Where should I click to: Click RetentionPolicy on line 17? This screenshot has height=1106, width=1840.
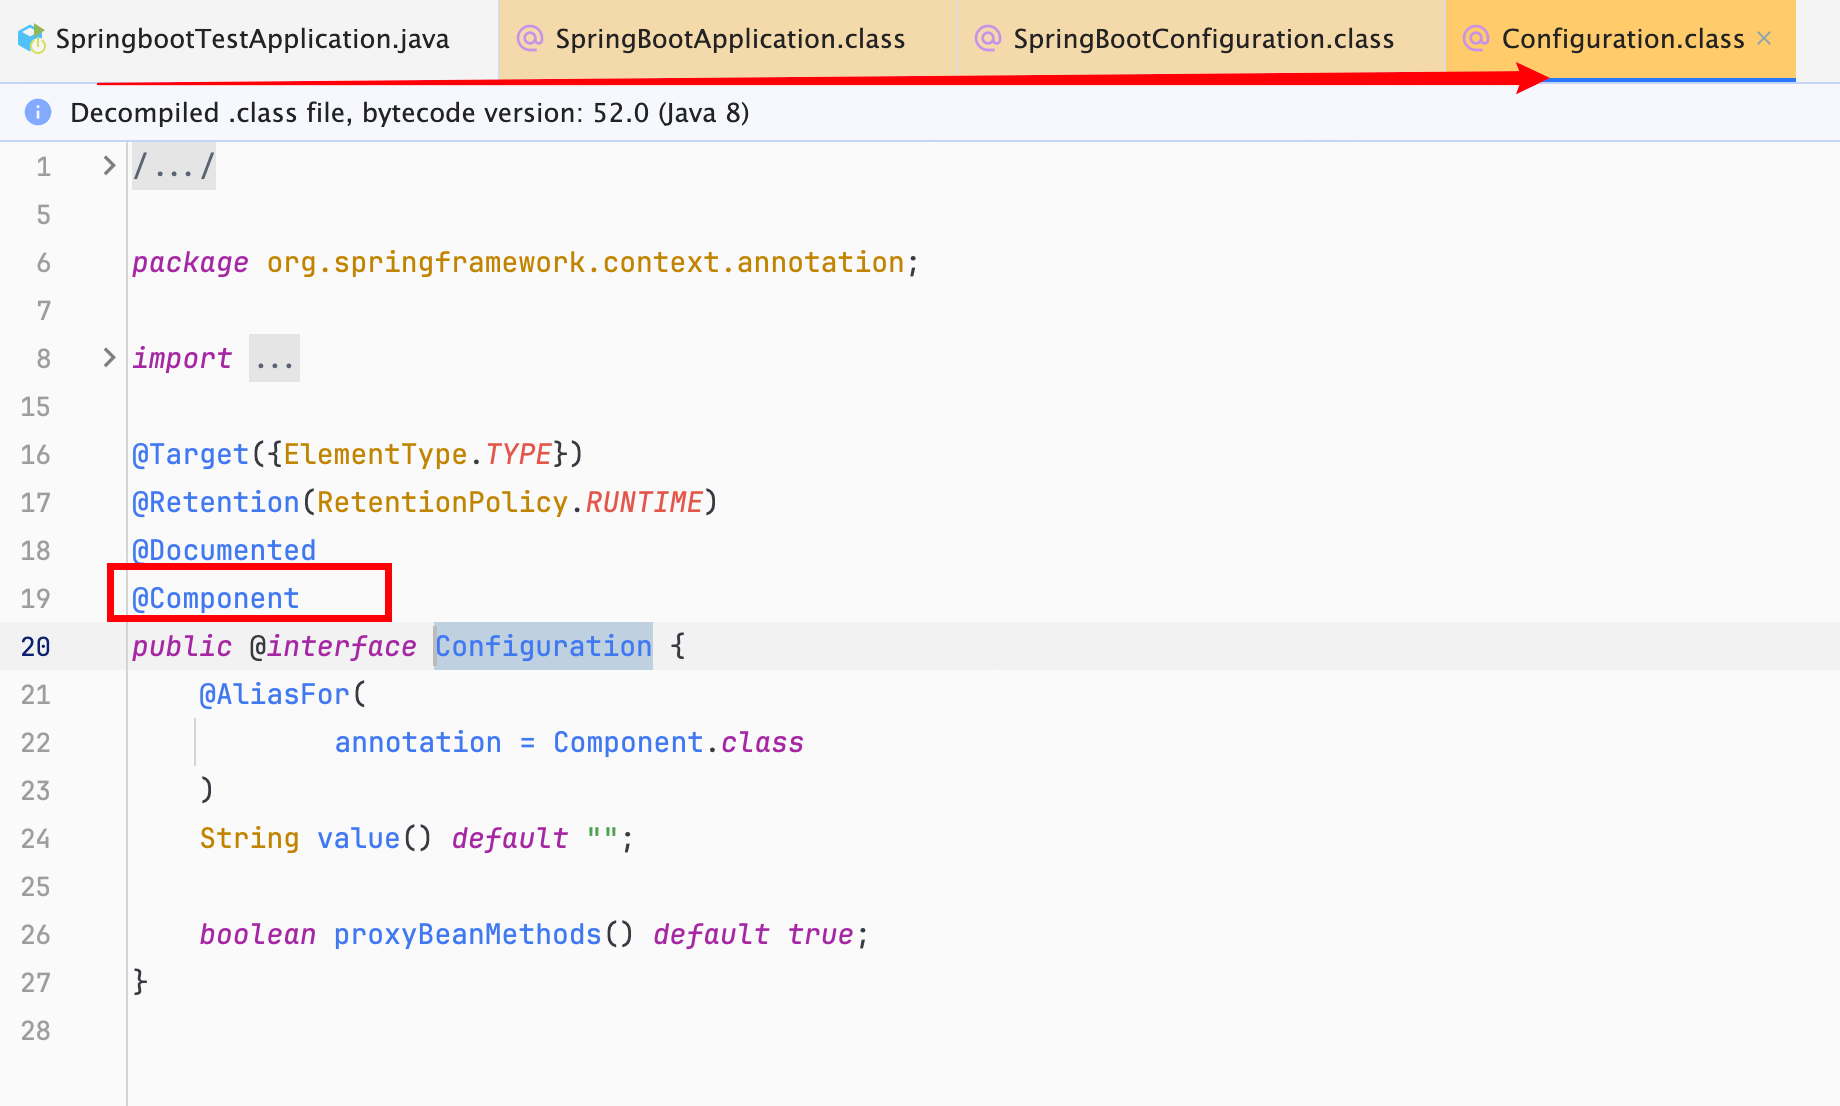tap(442, 502)
